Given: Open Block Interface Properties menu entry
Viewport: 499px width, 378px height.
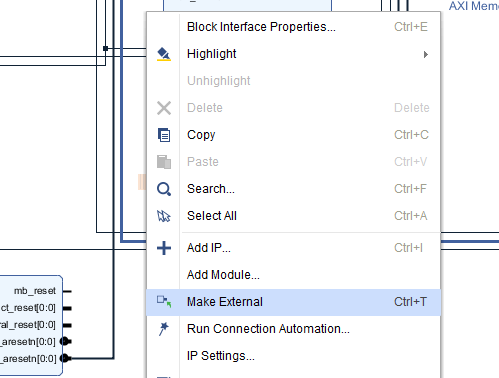Looking at the screenshot, I should coord(294,27).
